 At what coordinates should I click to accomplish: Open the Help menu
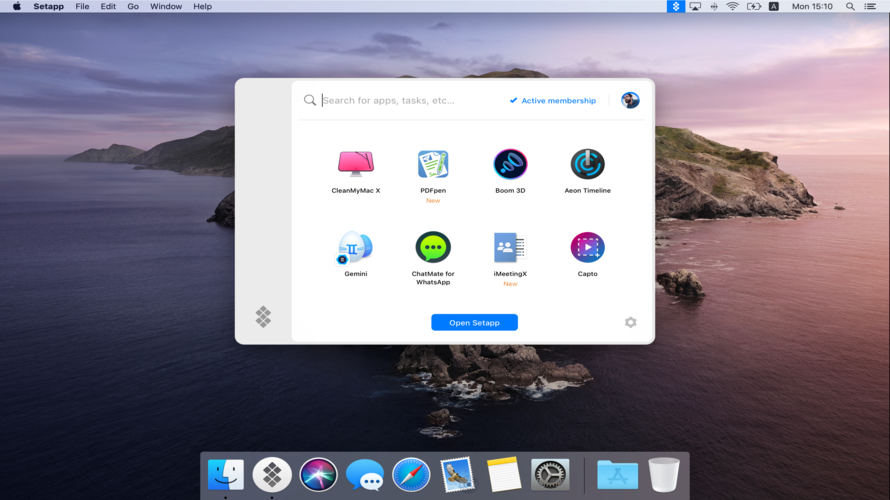click(202, 6)
